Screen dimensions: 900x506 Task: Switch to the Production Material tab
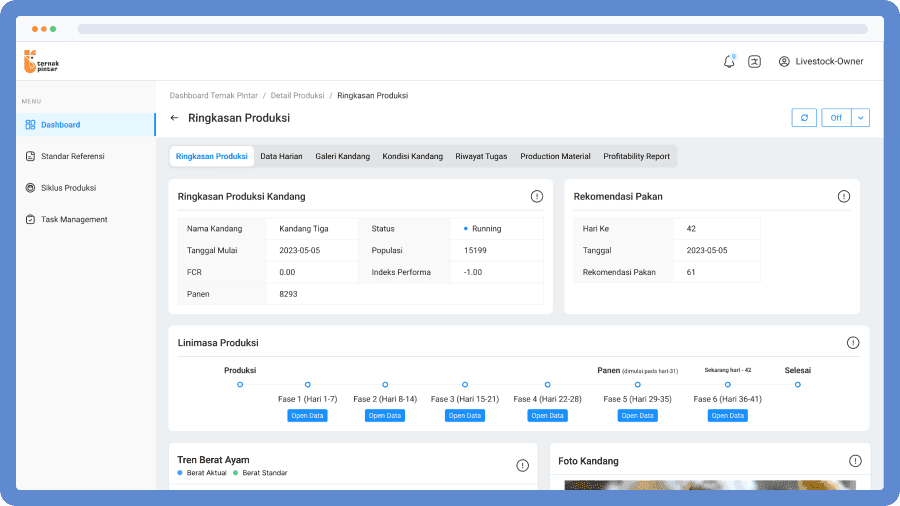coord(555,156)
